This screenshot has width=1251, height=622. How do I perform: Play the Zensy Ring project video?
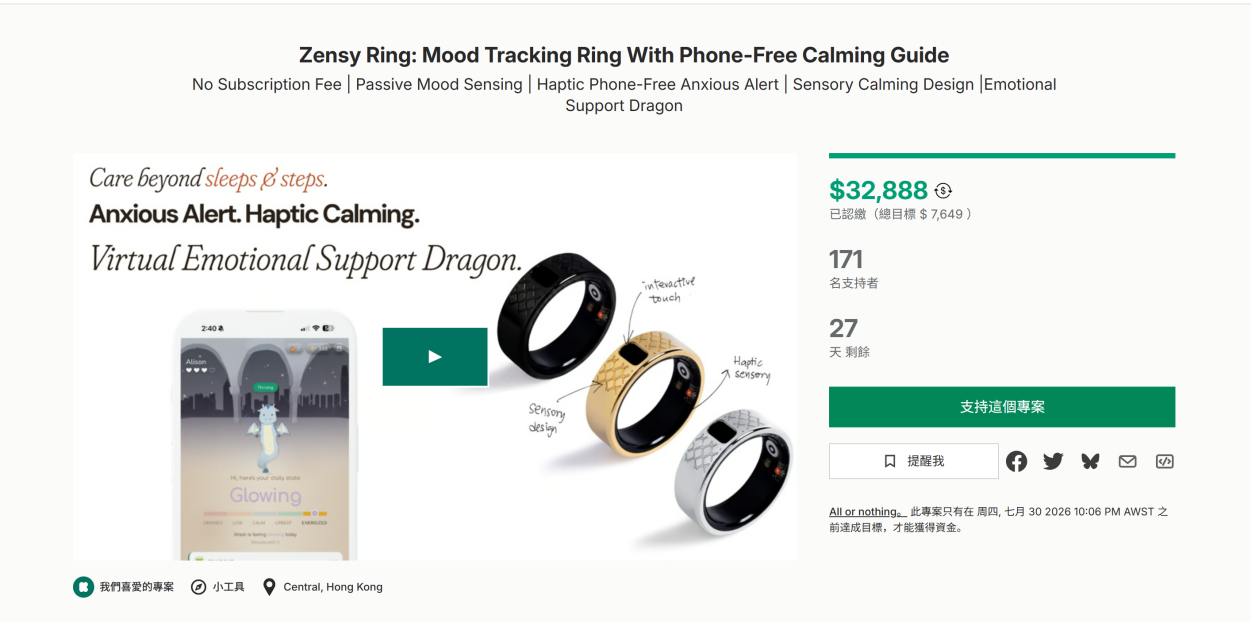click(435, 357)
